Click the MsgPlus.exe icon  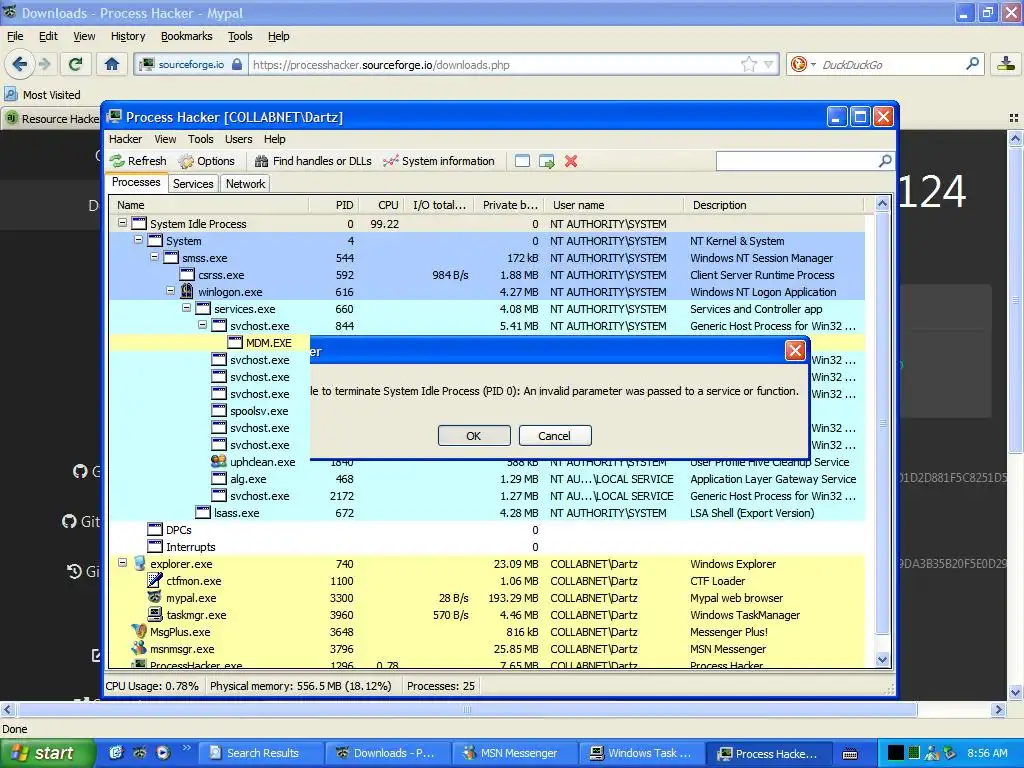(x=139, y=631)
